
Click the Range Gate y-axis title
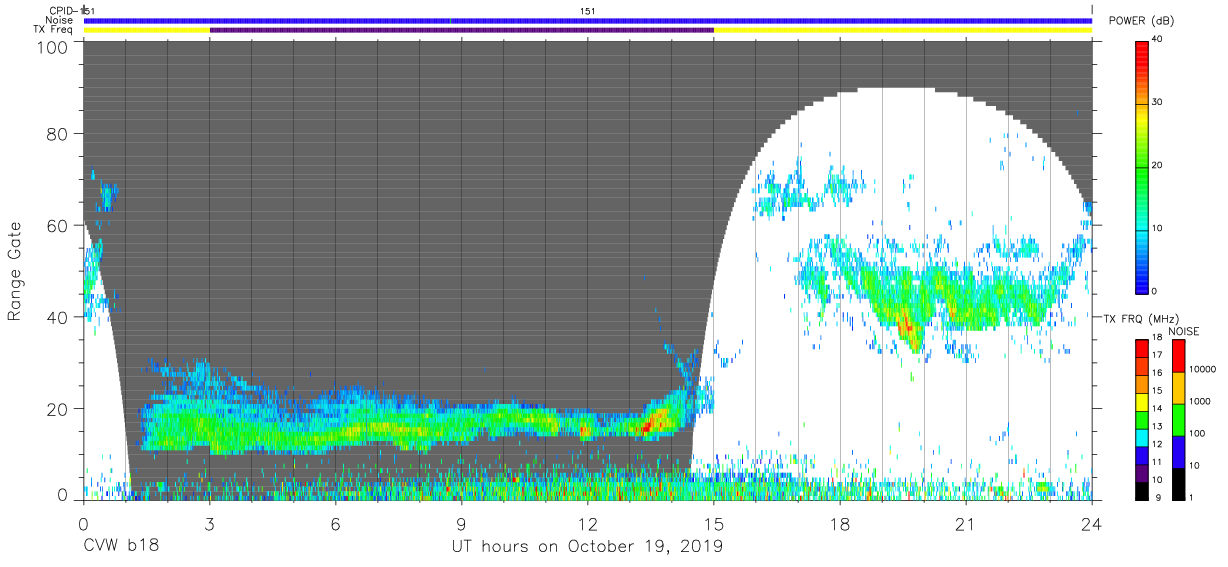14,271
